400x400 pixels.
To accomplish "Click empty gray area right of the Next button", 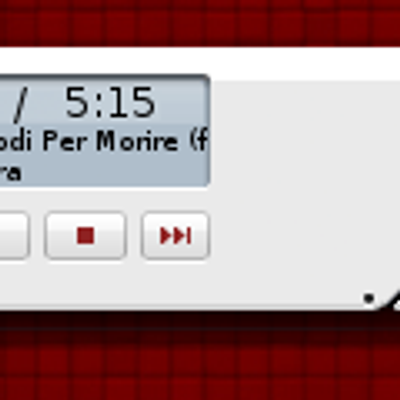I will click(x=300, y=235).
